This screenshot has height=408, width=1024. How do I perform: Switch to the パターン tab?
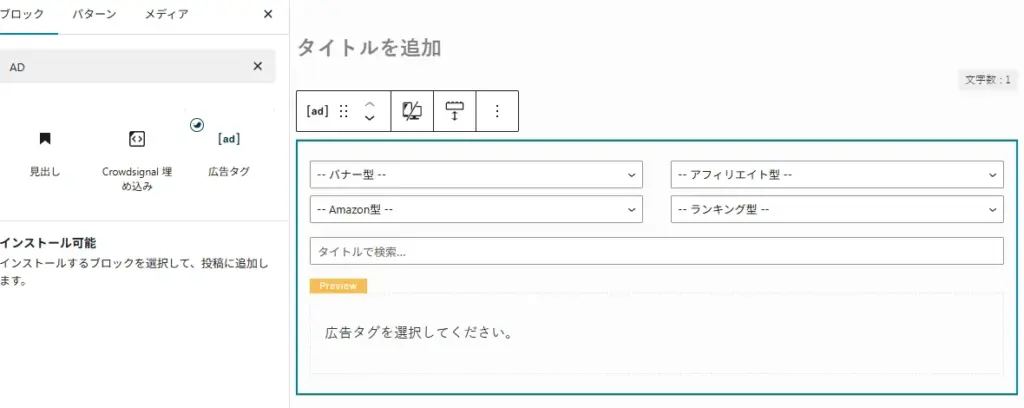pos(94,14)
